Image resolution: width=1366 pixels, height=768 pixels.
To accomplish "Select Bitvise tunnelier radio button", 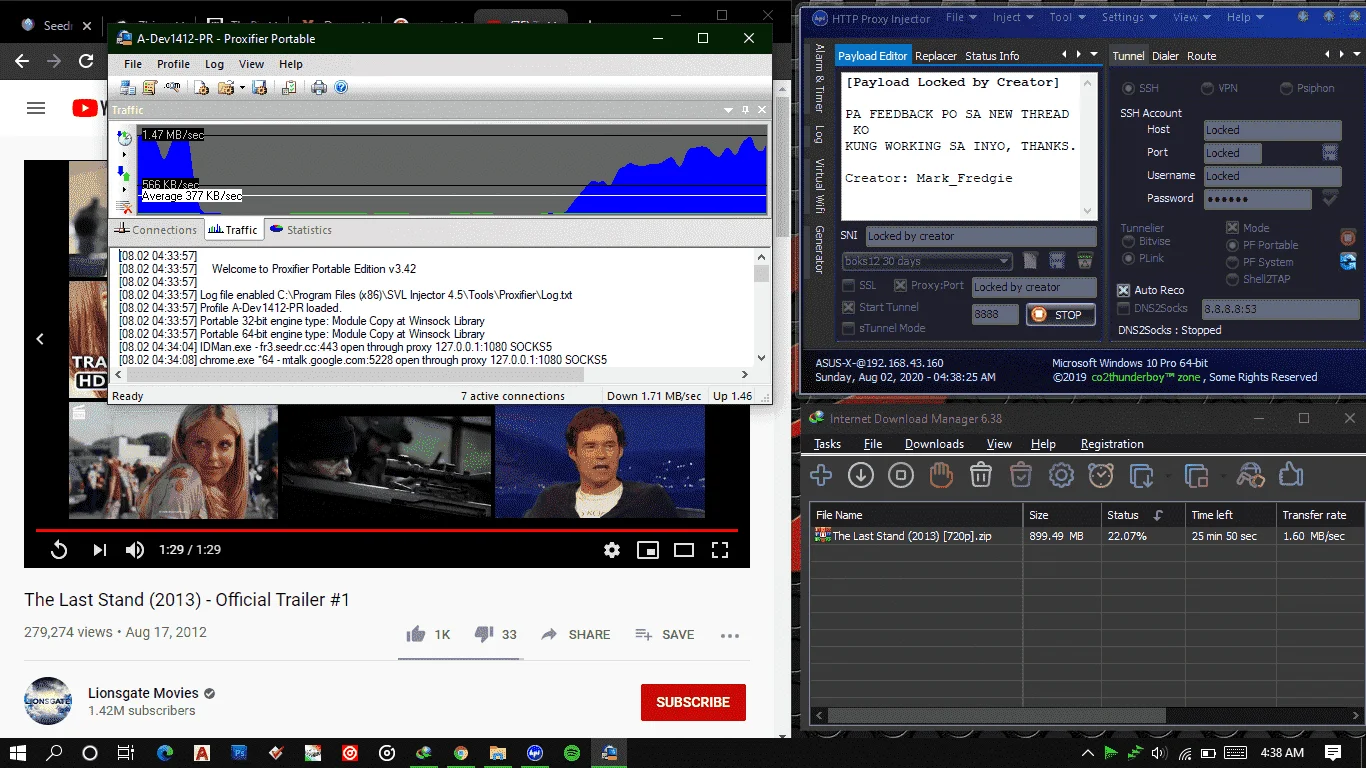I will (x=1128, y=242).
